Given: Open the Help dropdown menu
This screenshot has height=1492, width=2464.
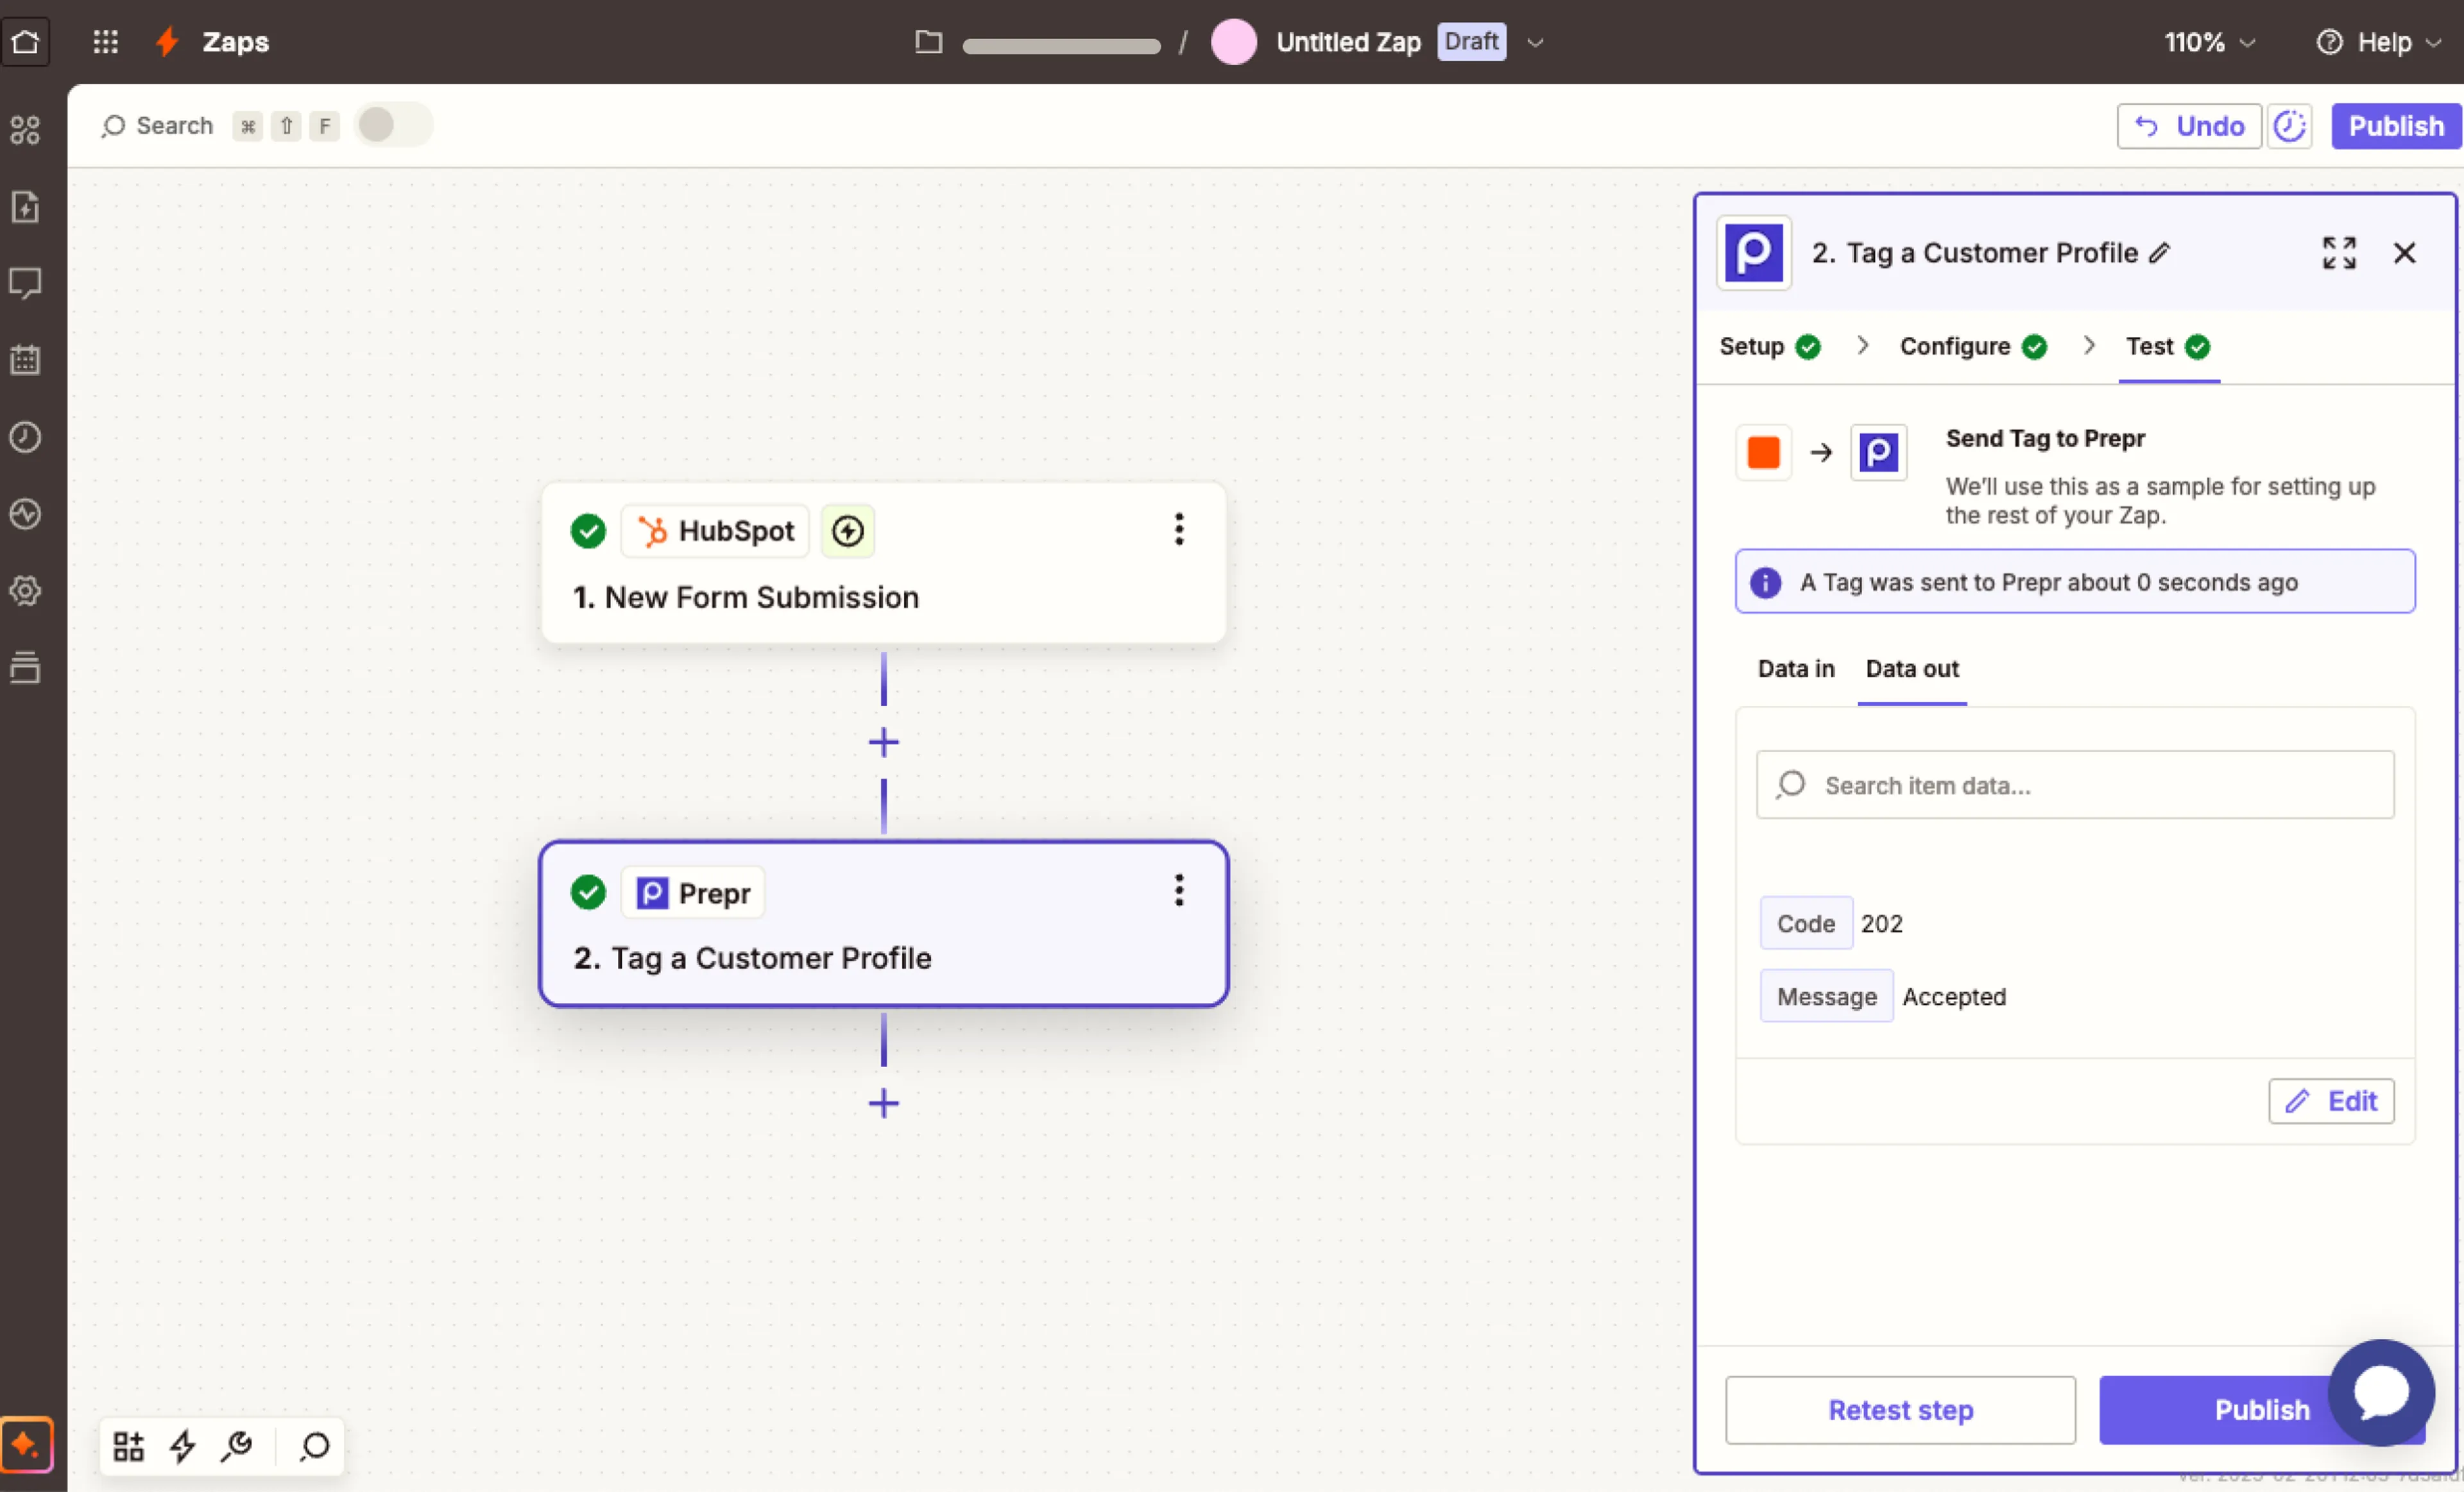Looking at the screenshot, I should tap(2379, 43).
